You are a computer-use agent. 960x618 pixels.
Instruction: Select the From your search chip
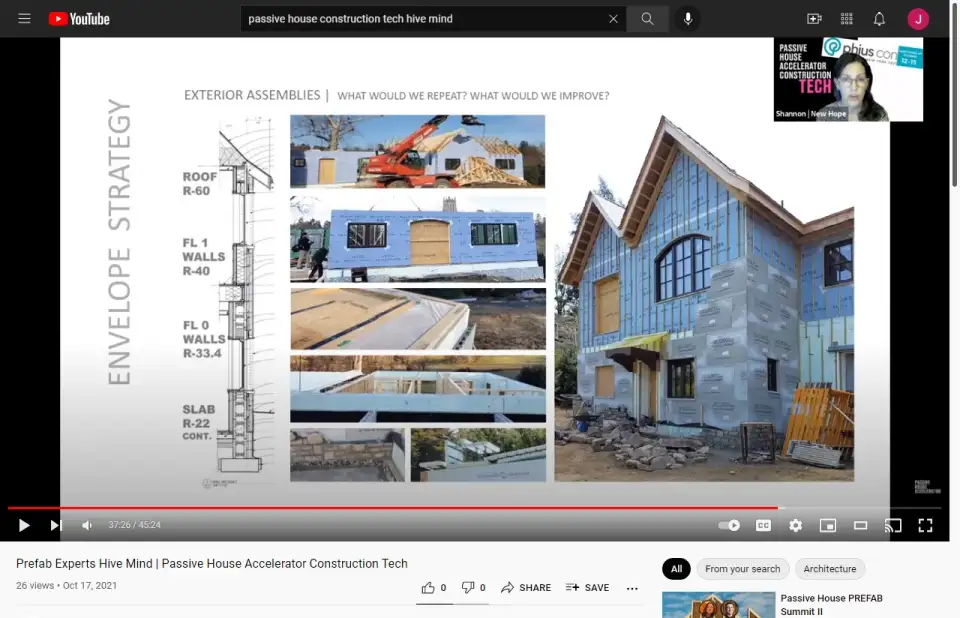click(742, 569)
